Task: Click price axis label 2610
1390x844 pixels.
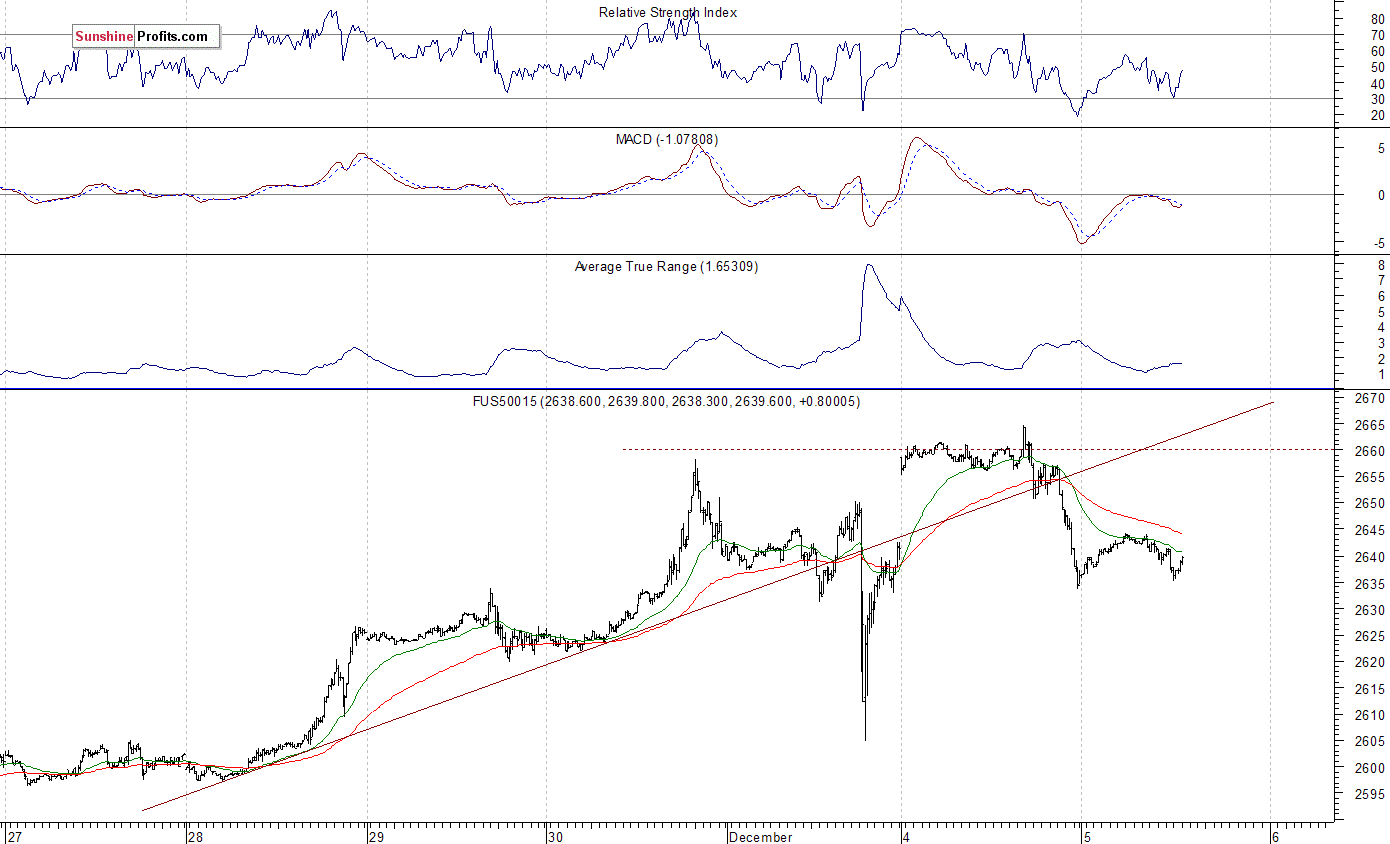Action: 1372,715
